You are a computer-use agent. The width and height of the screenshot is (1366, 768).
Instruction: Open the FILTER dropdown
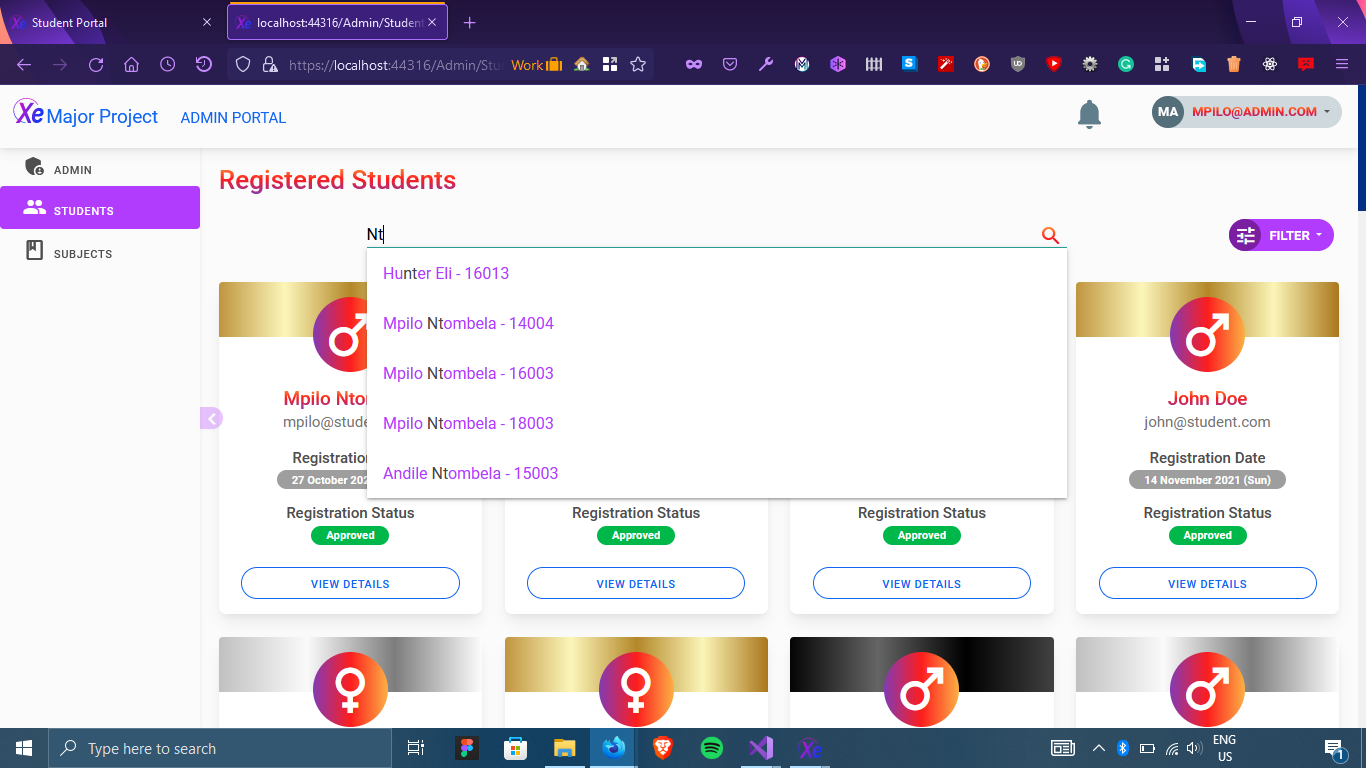1281,235
